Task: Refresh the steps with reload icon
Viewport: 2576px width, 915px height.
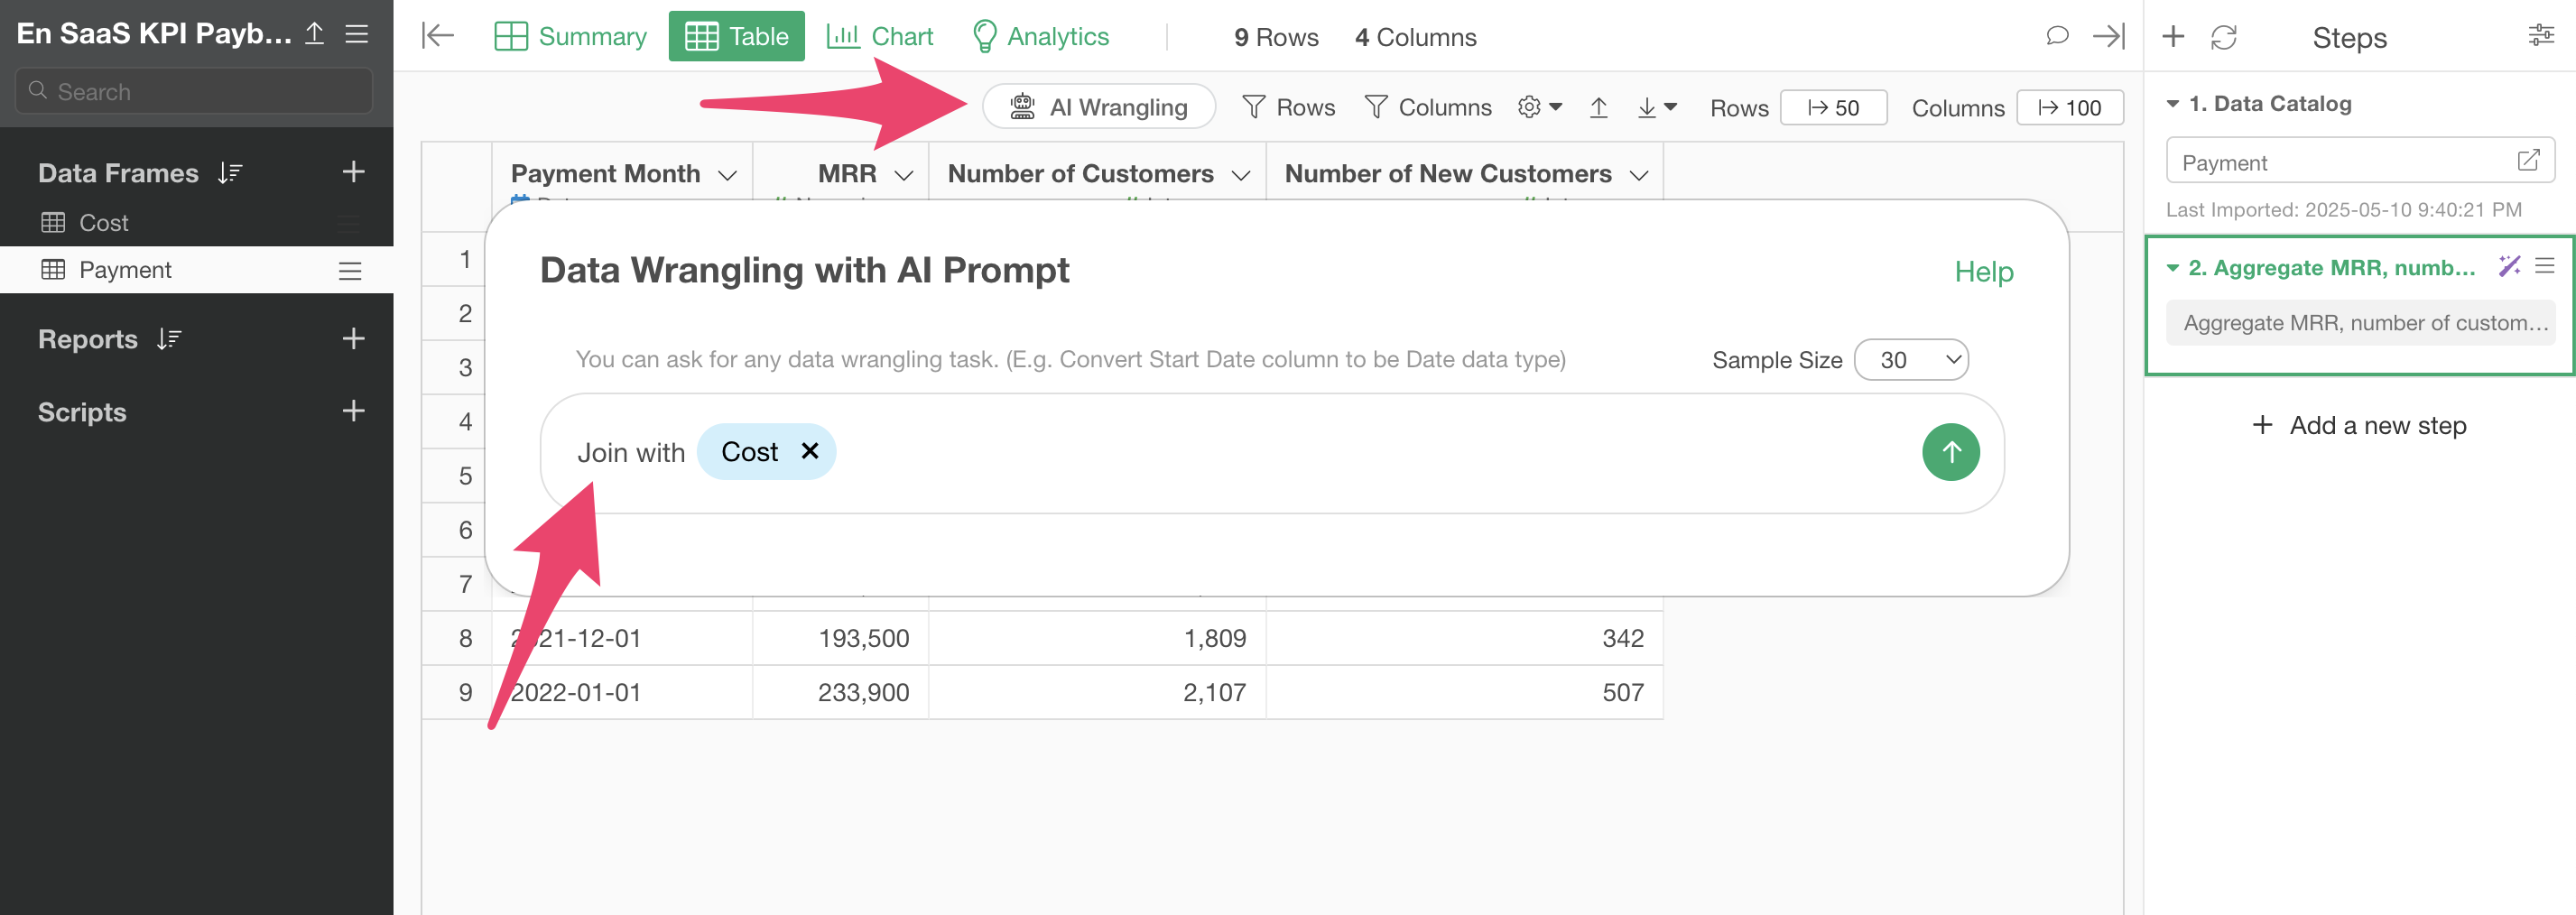Action: 2223,37
